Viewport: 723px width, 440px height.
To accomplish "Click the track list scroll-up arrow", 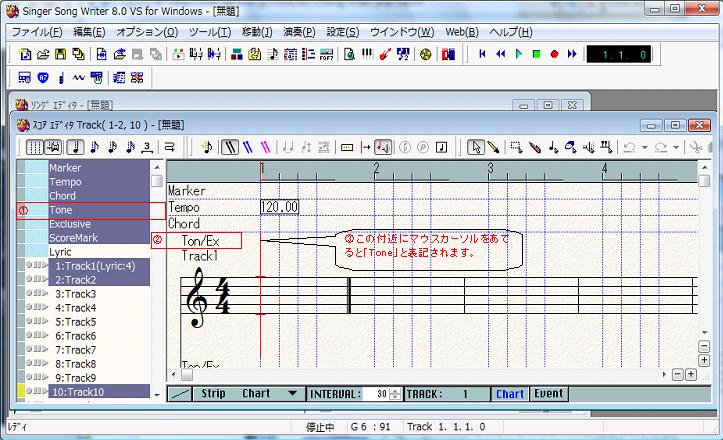I will point(157,167).
